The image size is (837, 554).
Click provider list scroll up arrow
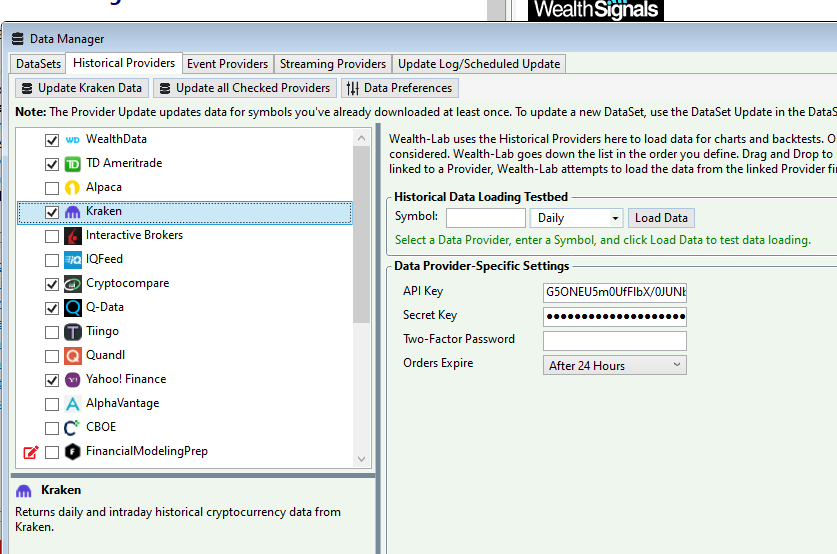[361, 138]
